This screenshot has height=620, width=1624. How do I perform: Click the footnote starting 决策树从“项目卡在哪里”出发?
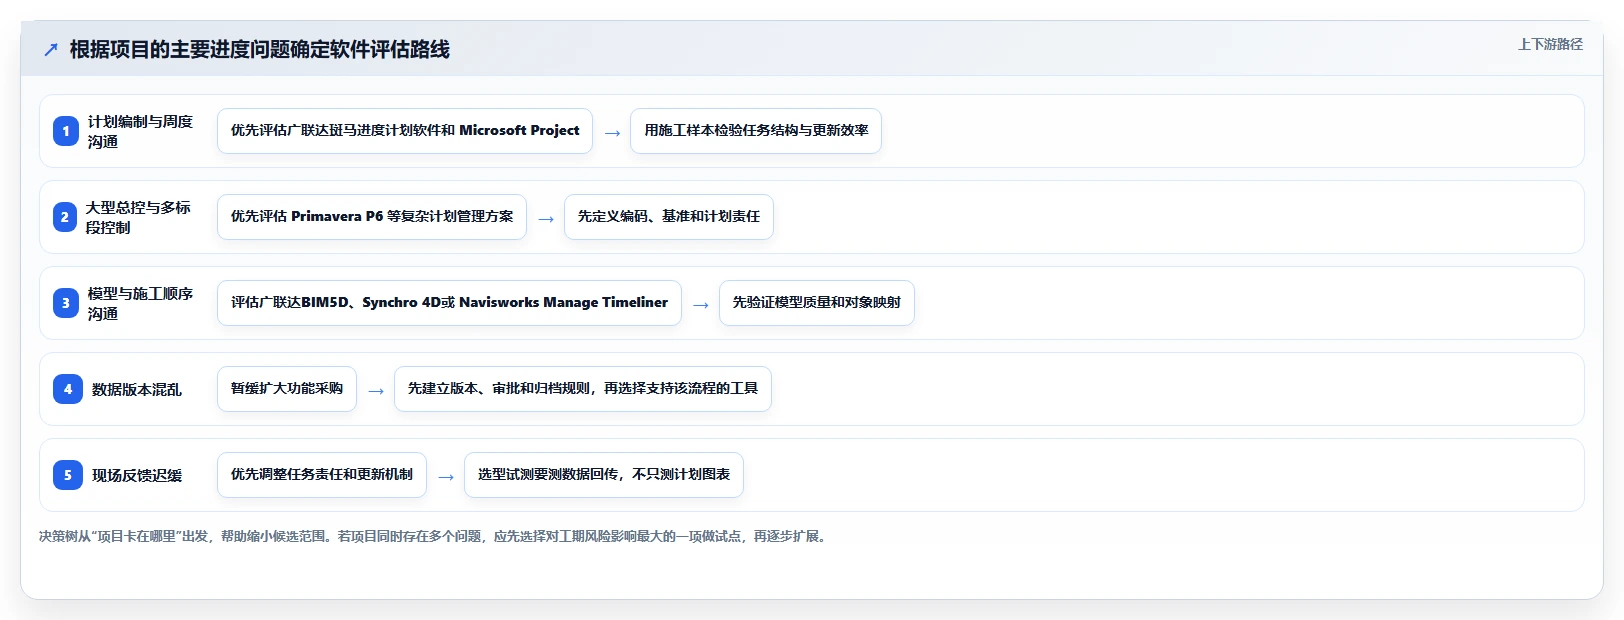[435, 536]
